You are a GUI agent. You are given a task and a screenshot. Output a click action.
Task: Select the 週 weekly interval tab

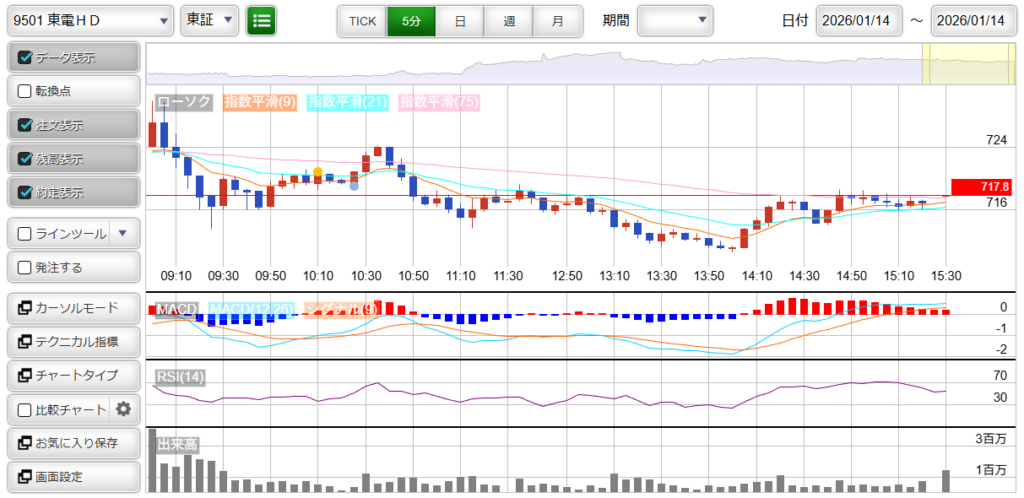point(509,20)
